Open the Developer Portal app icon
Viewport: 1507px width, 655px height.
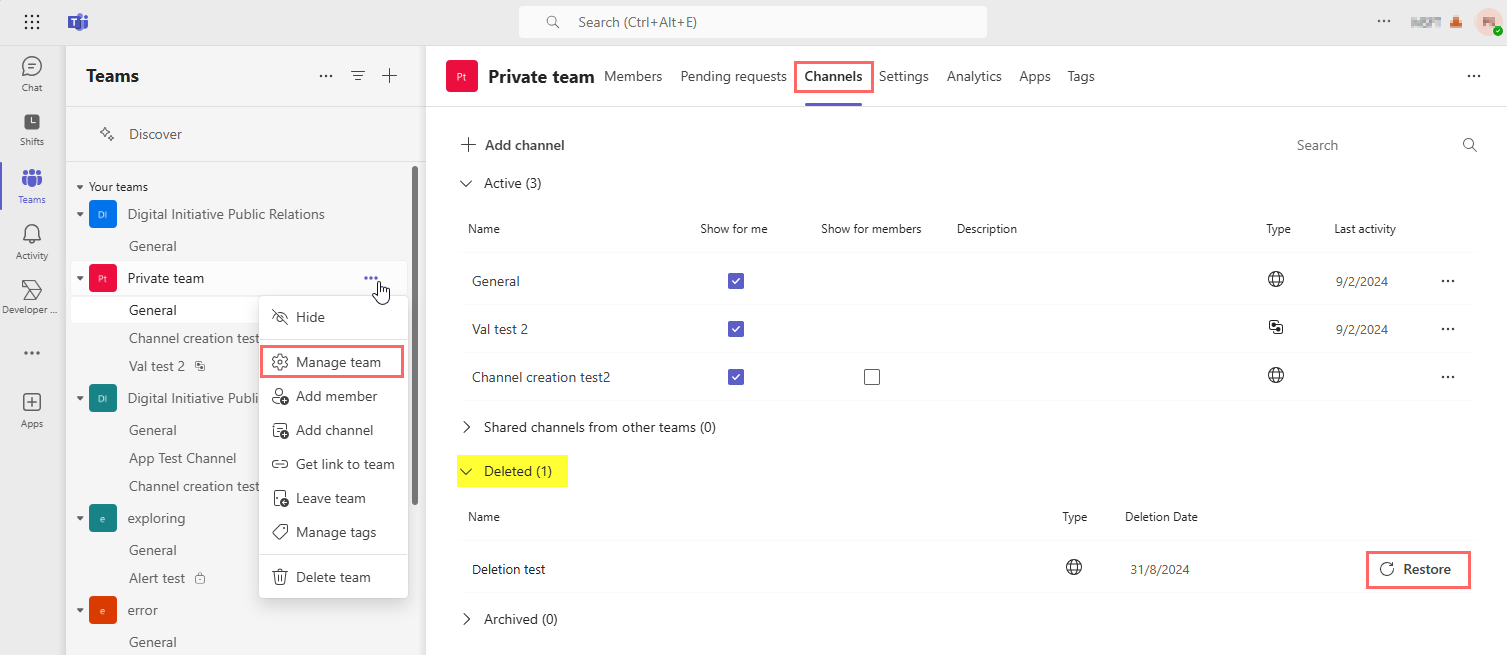[x=32, y=291]
